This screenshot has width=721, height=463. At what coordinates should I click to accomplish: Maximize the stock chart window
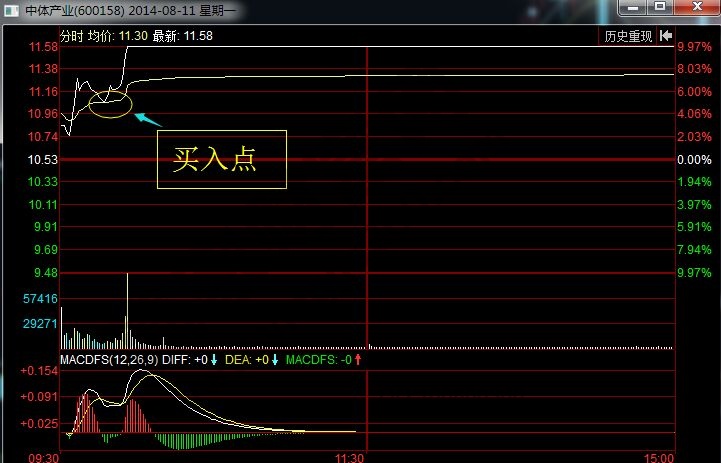click(x=658, y=9)
